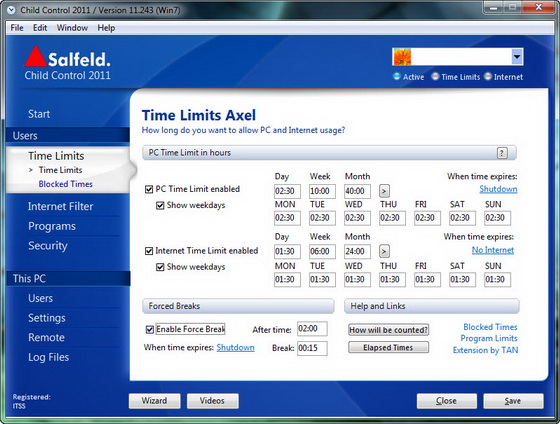Open the Blocked Times link under Help
Screen dimensions: 560x424
tap(490, 327)
